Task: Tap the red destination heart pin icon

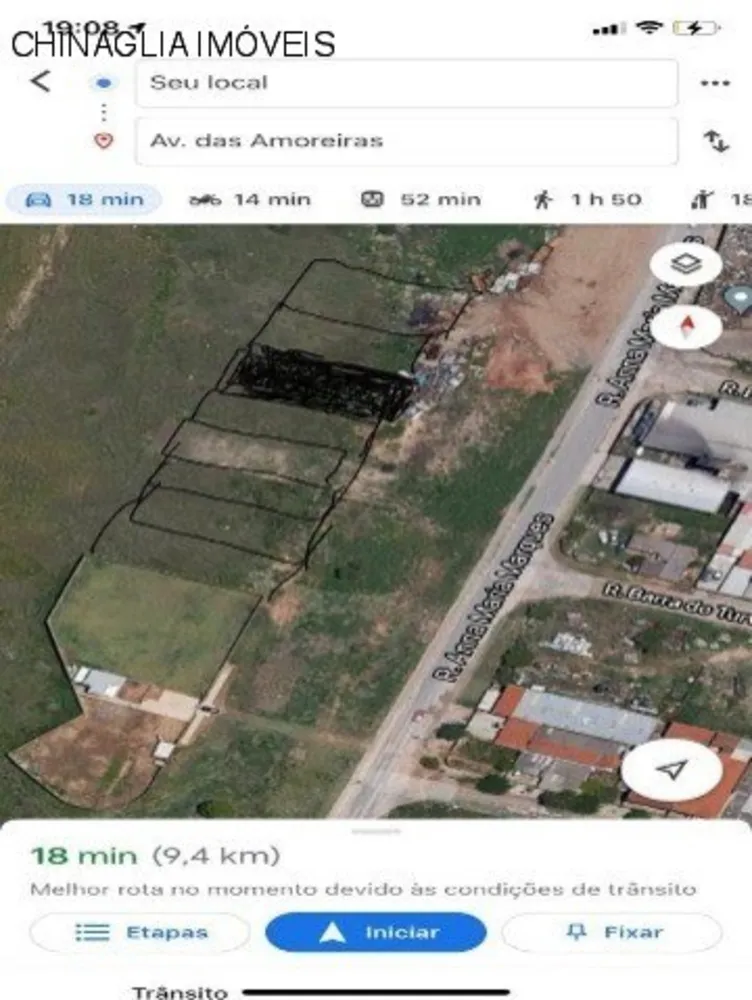Action: [103, 141]
